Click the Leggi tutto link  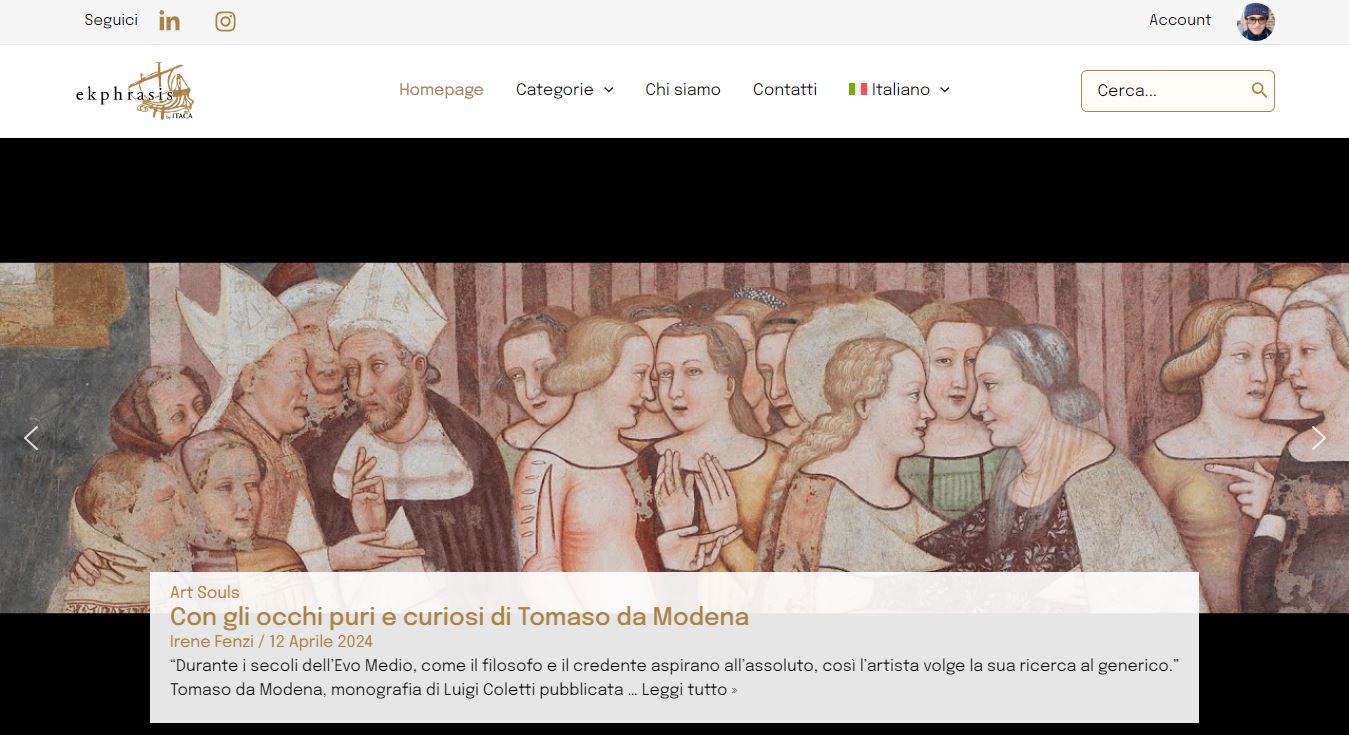[689, 690]
